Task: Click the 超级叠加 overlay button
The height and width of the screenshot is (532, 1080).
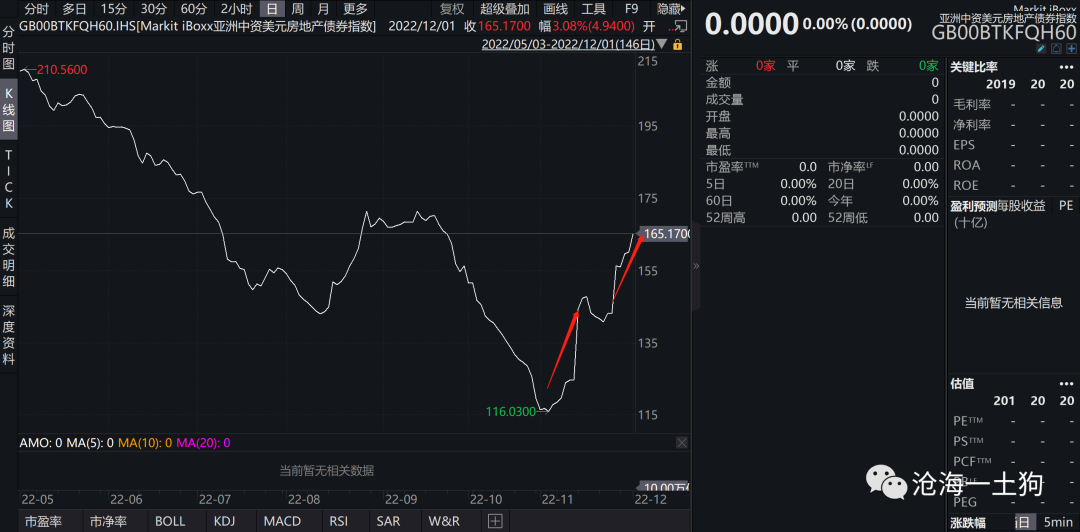Action: pyautogui.click(x=504, y=8)
